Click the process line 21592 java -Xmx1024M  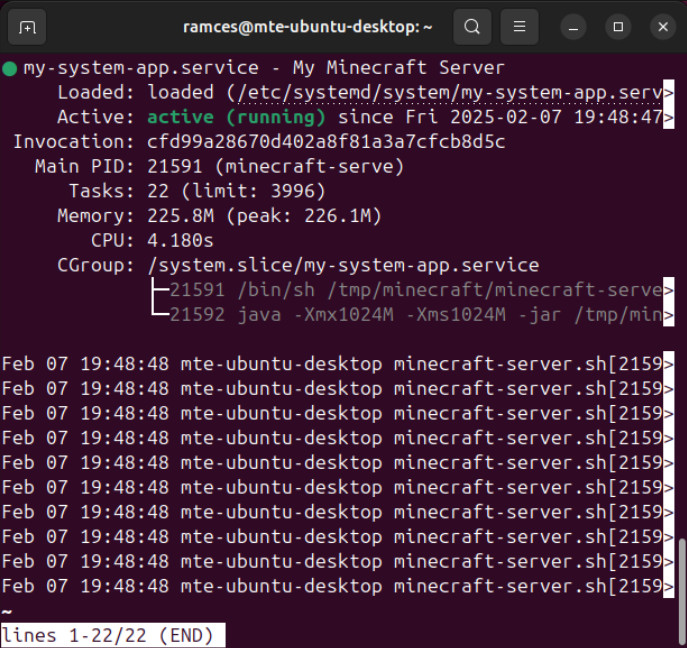415,315
